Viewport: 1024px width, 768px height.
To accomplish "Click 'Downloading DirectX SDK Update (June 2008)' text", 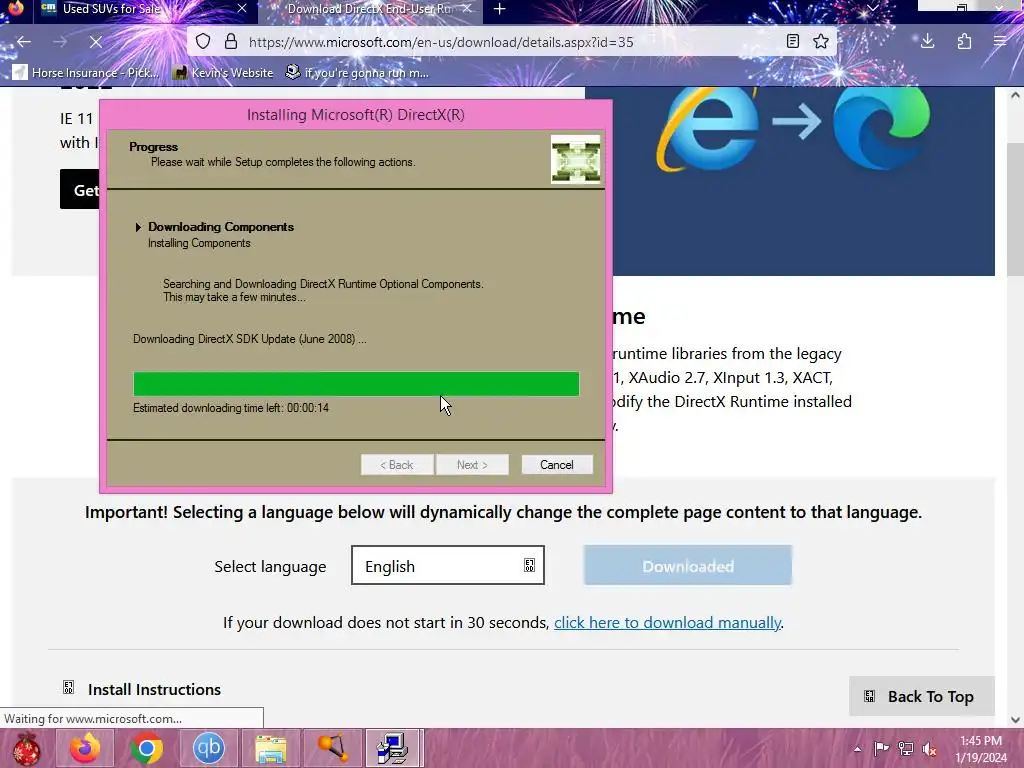I will point(249,339).
